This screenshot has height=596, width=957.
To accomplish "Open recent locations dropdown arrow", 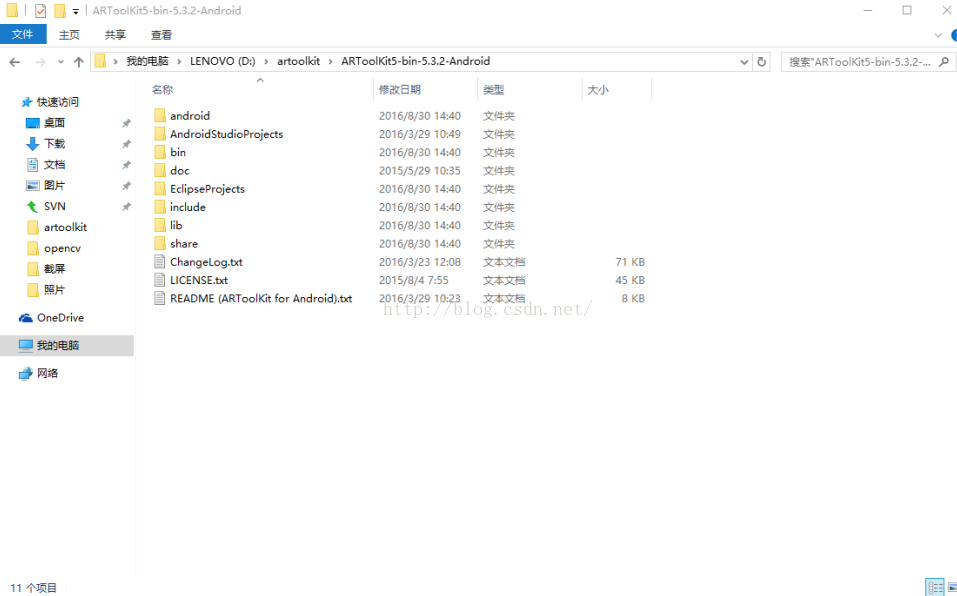I will [60, 62].
